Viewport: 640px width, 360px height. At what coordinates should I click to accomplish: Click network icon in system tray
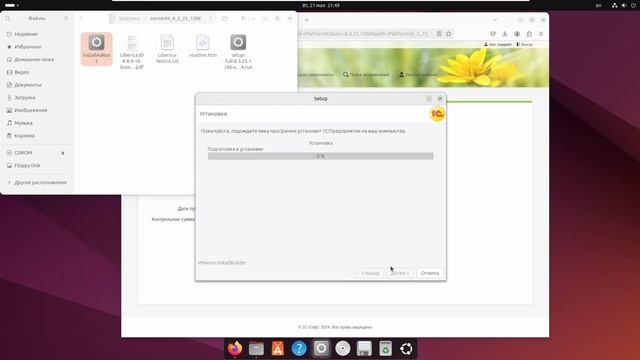click(615, 5)
